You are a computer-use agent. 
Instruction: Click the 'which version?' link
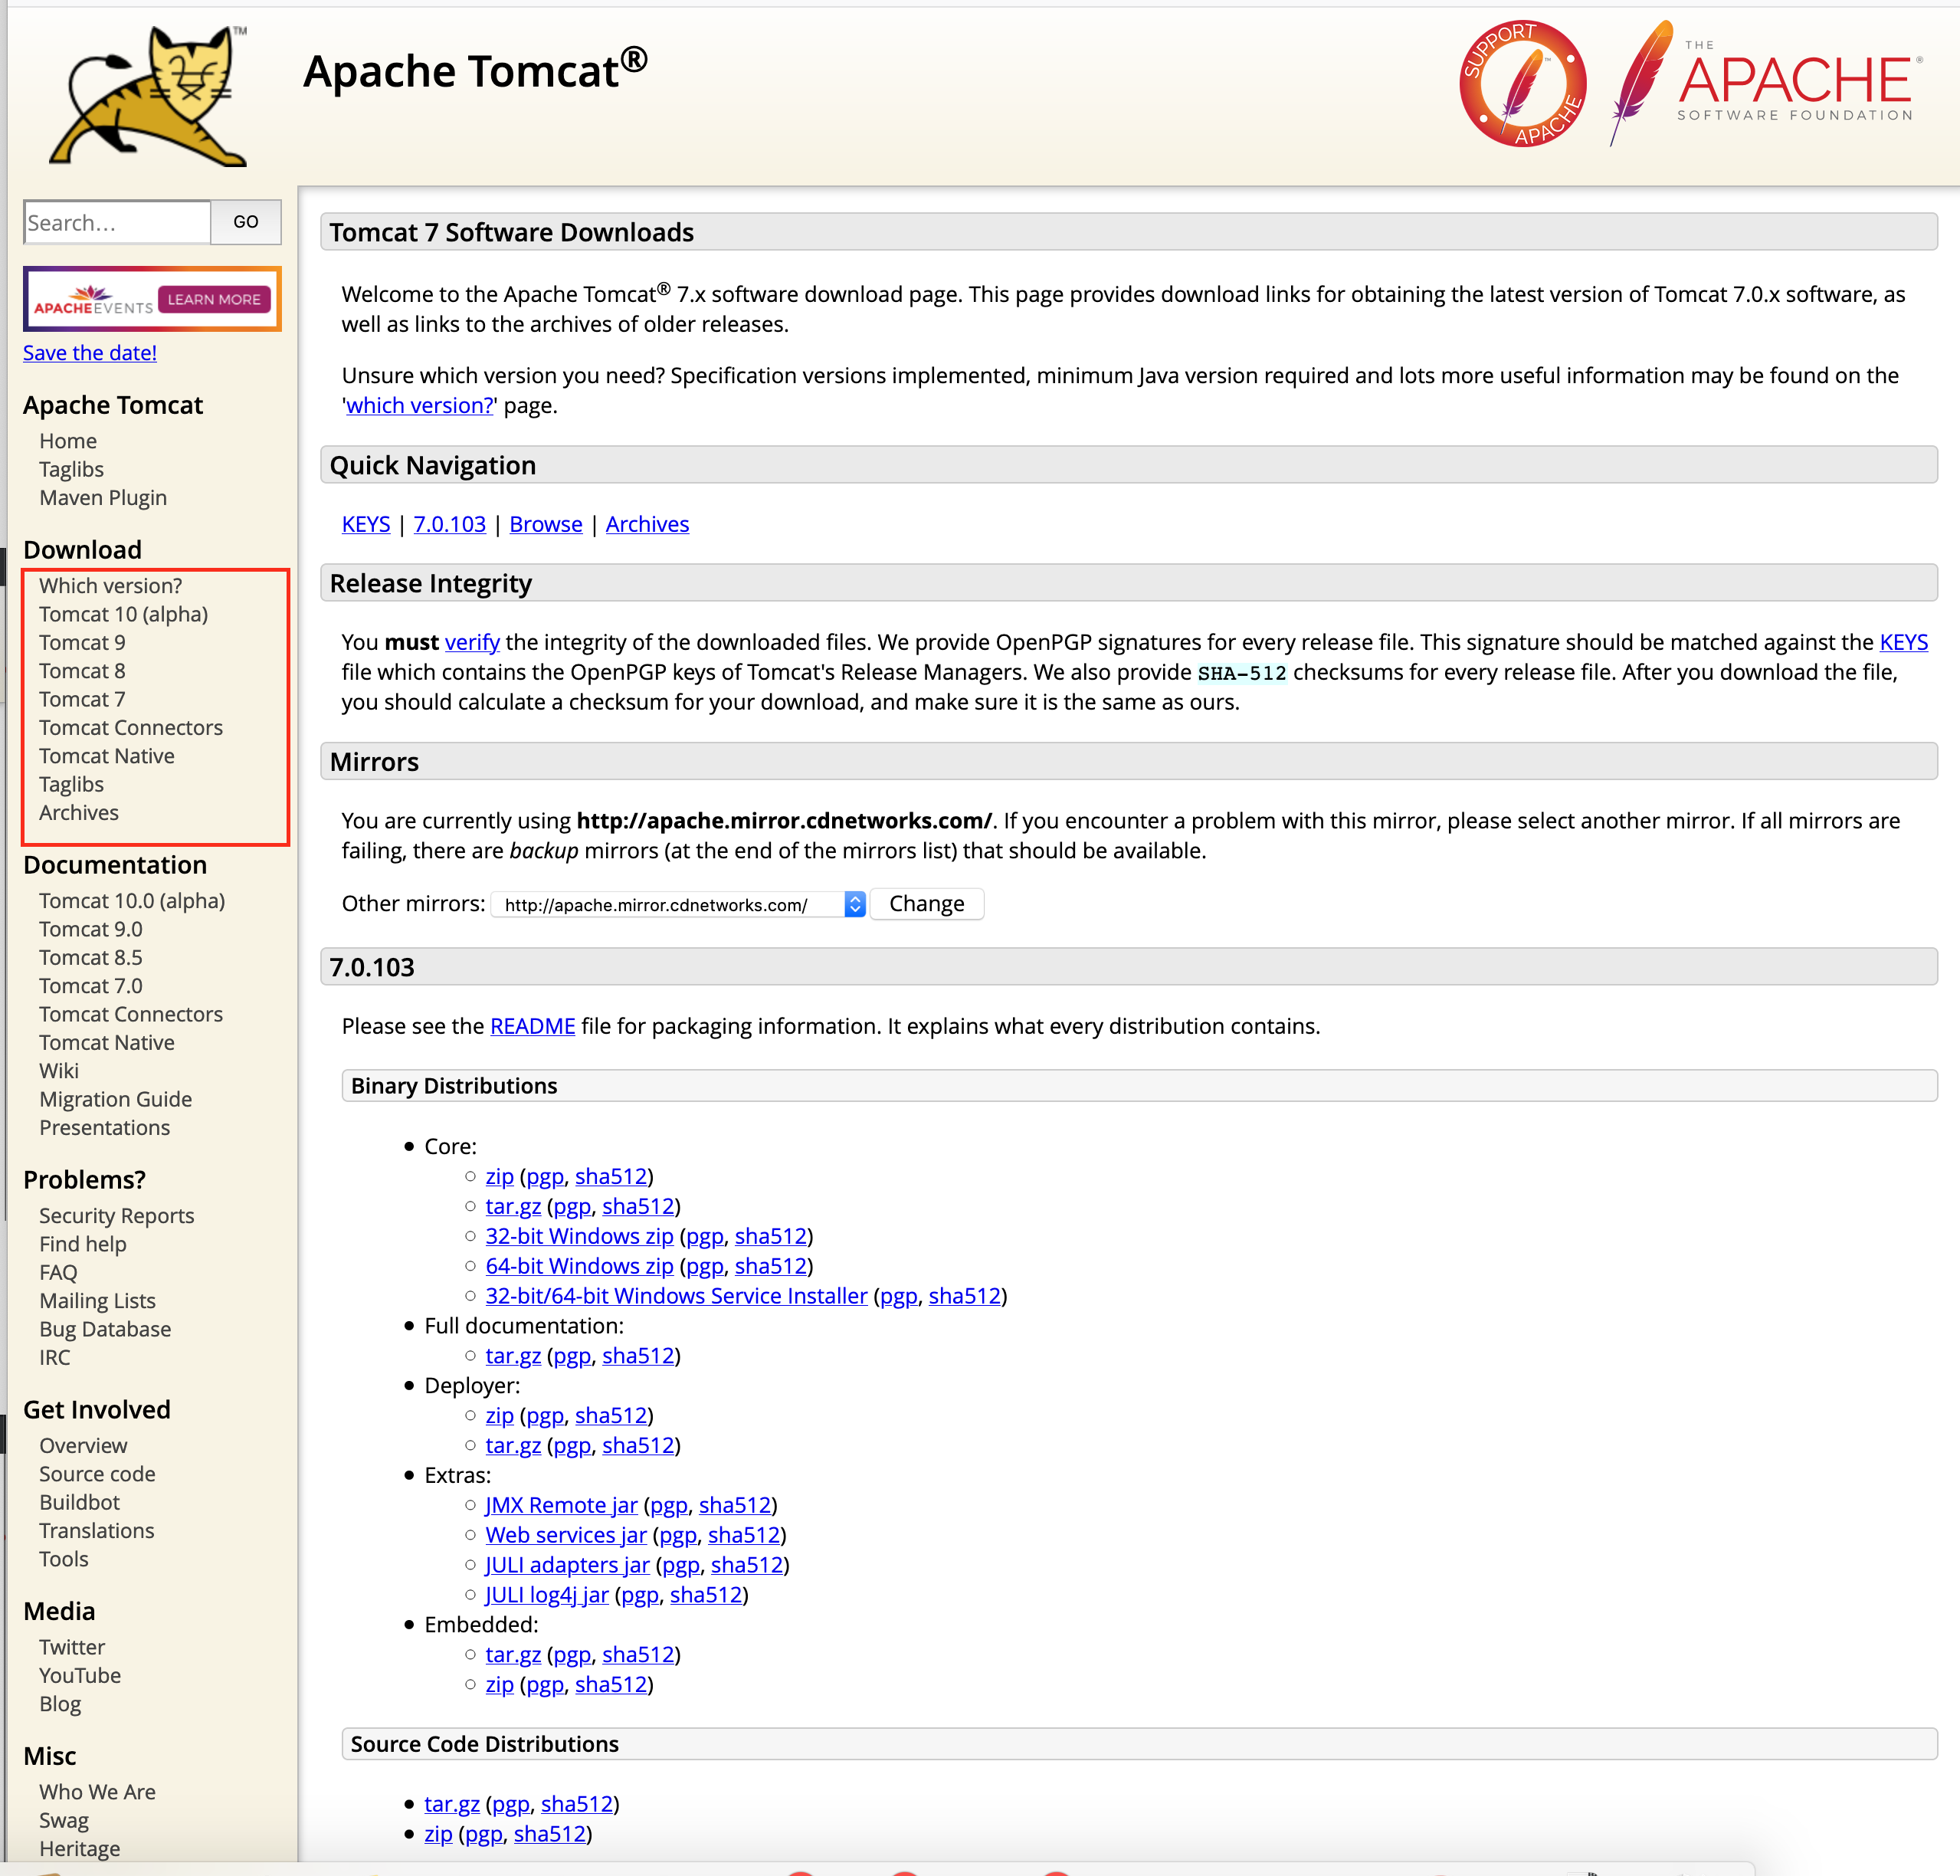click(x=420, y=405)
